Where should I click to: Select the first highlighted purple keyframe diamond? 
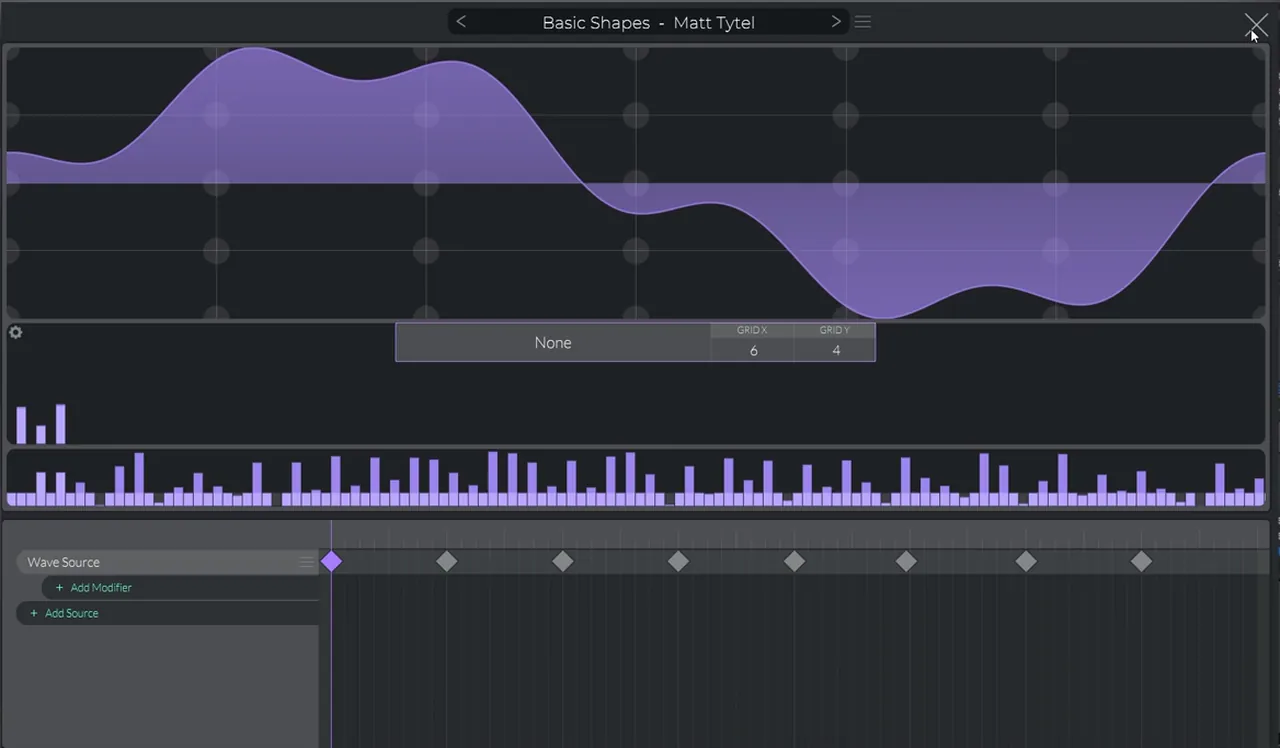331,562
